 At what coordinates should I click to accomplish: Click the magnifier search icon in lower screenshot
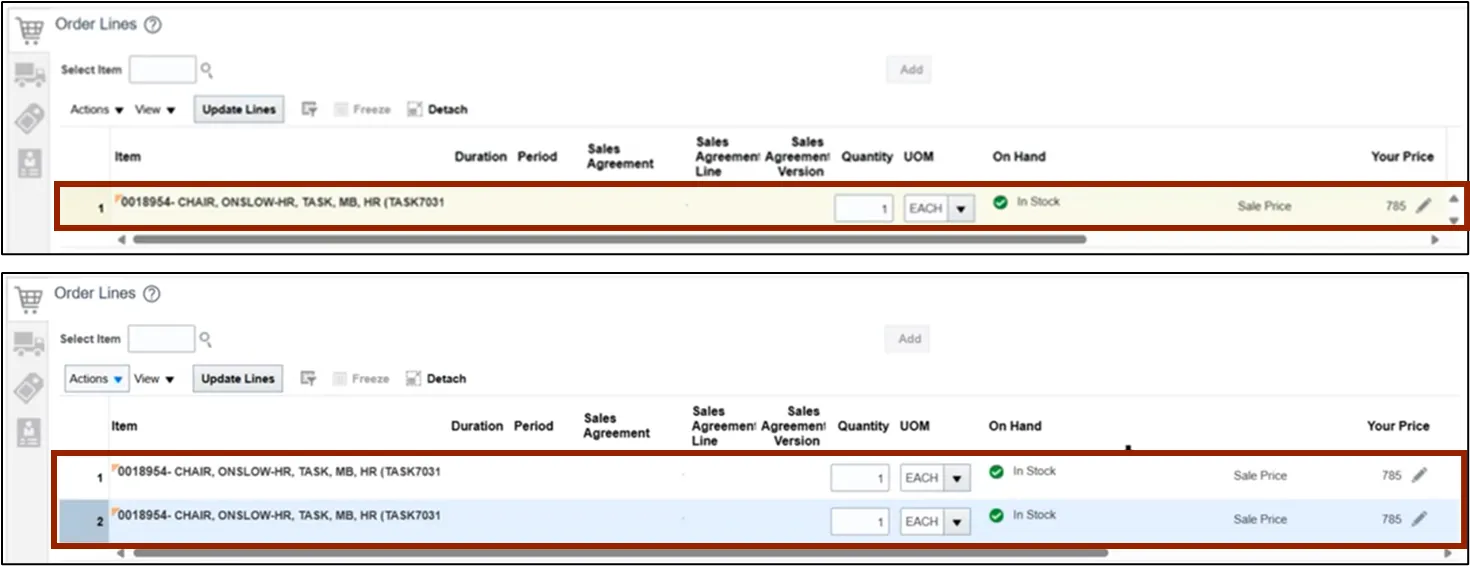coord(205,340)
